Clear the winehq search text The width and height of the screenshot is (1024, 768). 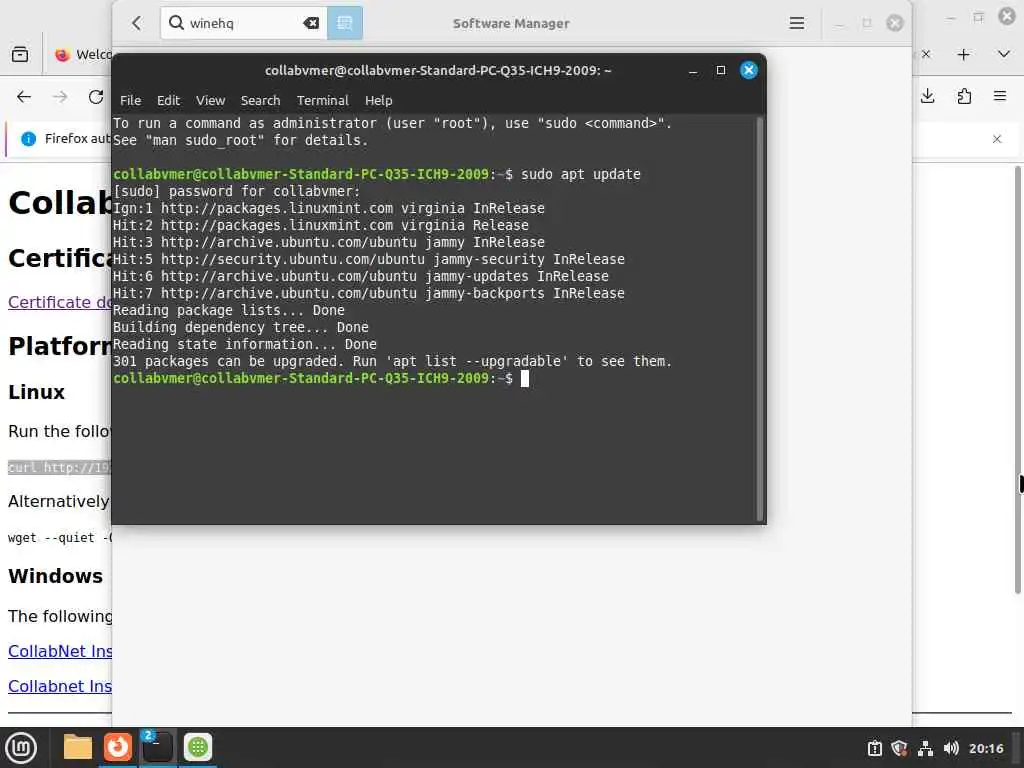[x=311, y=23]
